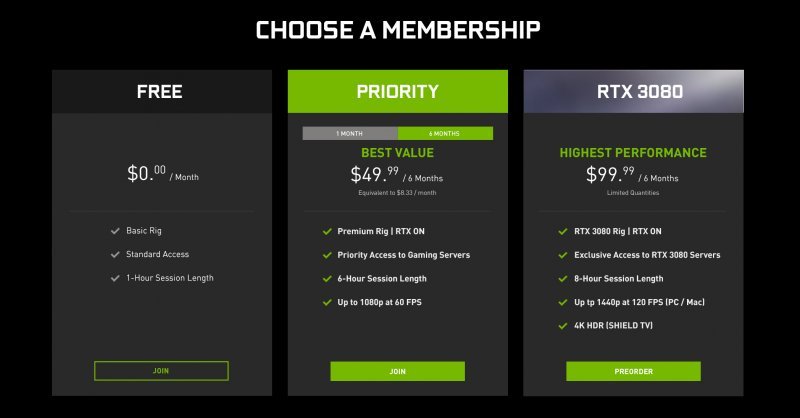Switch Priority billing to 1 Month
Image resolution: width=800 pixels, height=418 pixels.
(350, 133)
